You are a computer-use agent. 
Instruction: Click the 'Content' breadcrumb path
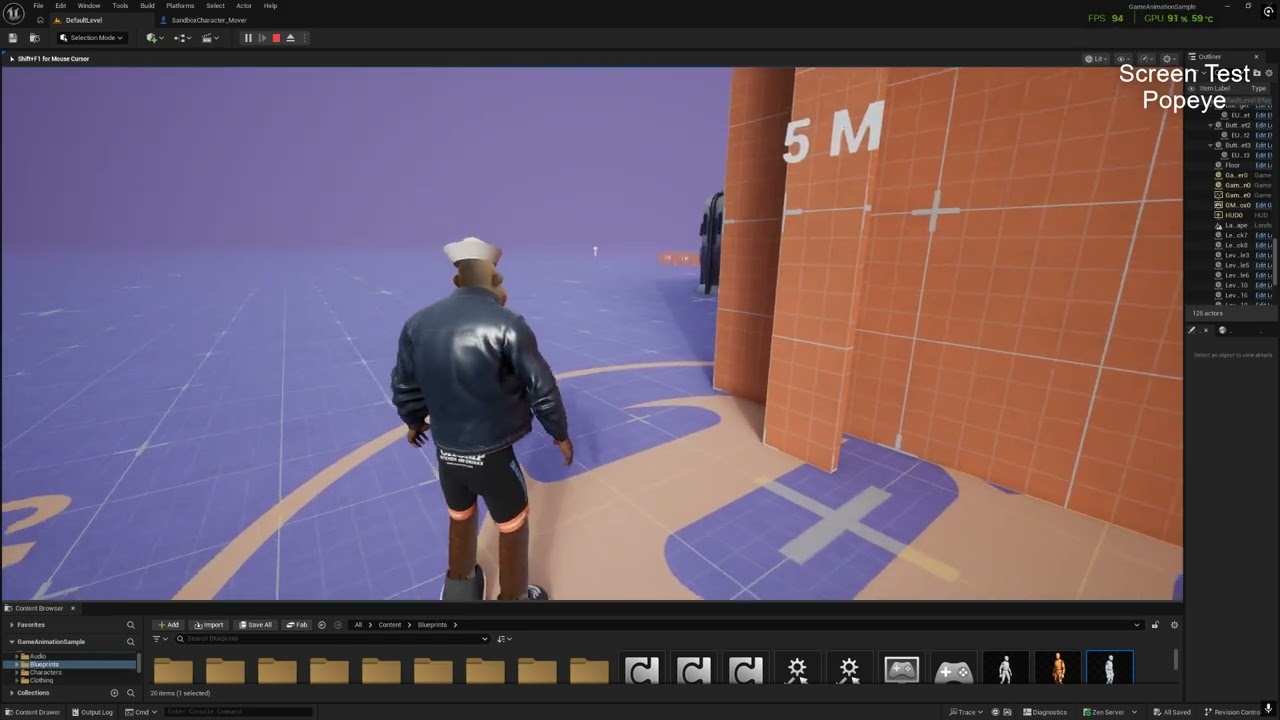pos(390,625)
